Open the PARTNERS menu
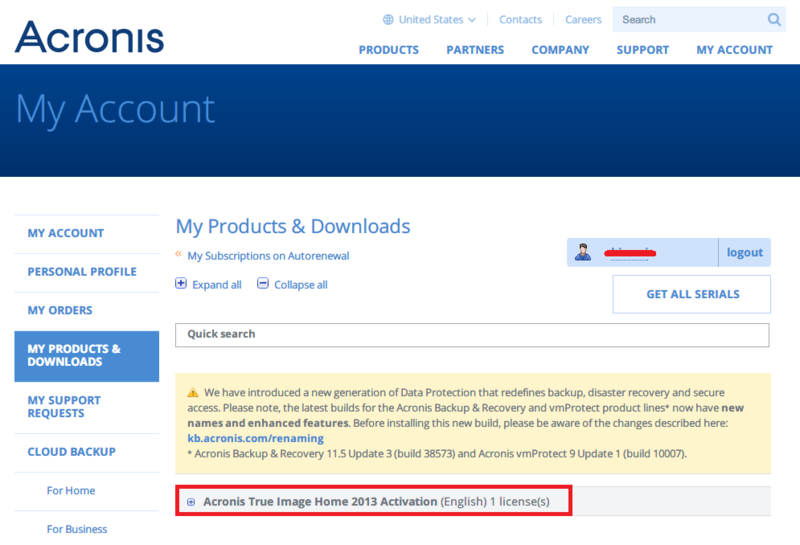Viewport: 800px width, 545px height. coord(475,50)
